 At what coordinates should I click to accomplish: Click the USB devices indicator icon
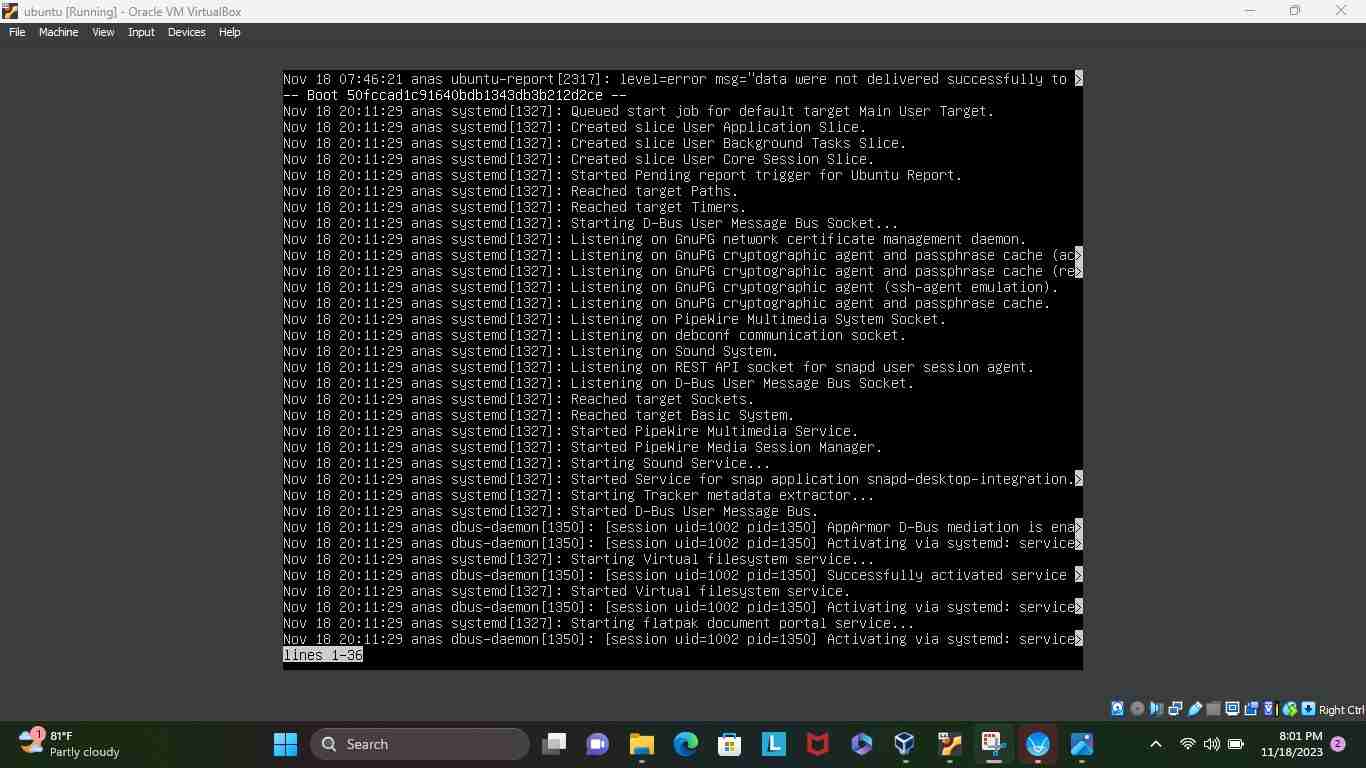coord(1194,709)
